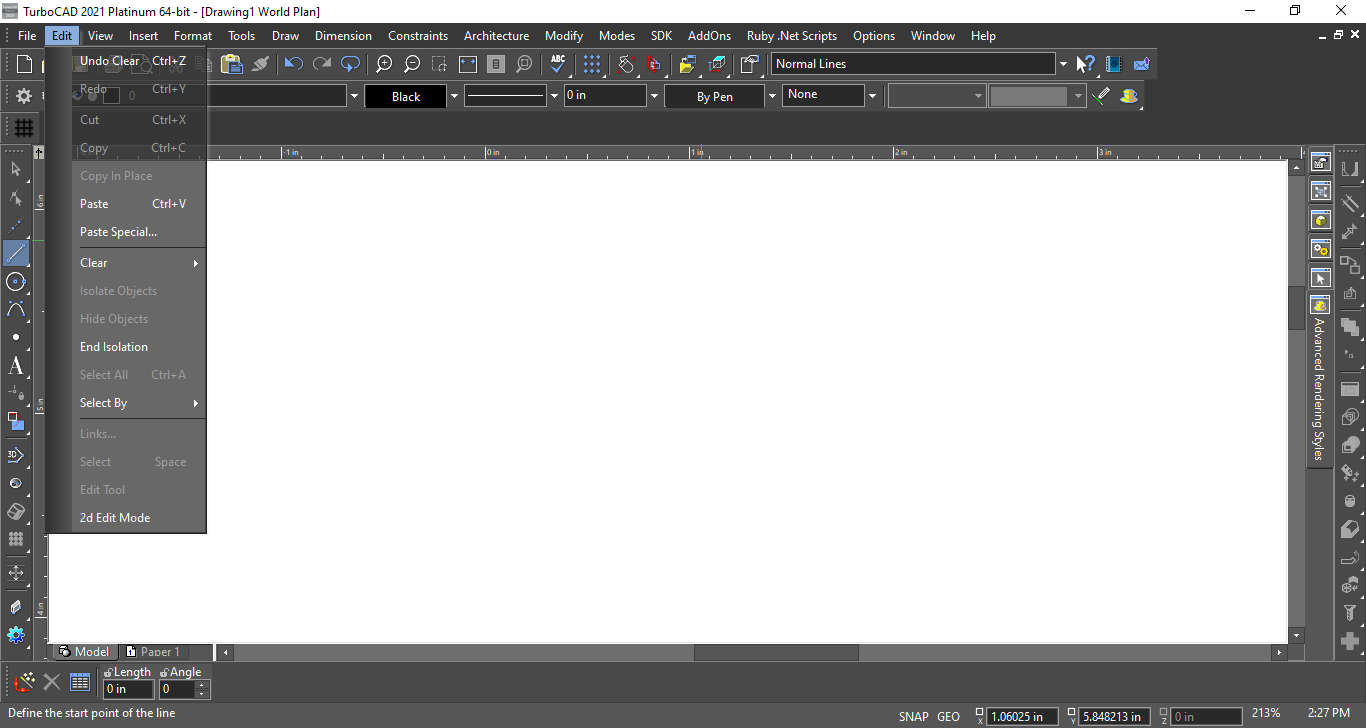Open the Normal Lines style dropdown
The height and width of the screenshot is (728, 1366).
1063,64
